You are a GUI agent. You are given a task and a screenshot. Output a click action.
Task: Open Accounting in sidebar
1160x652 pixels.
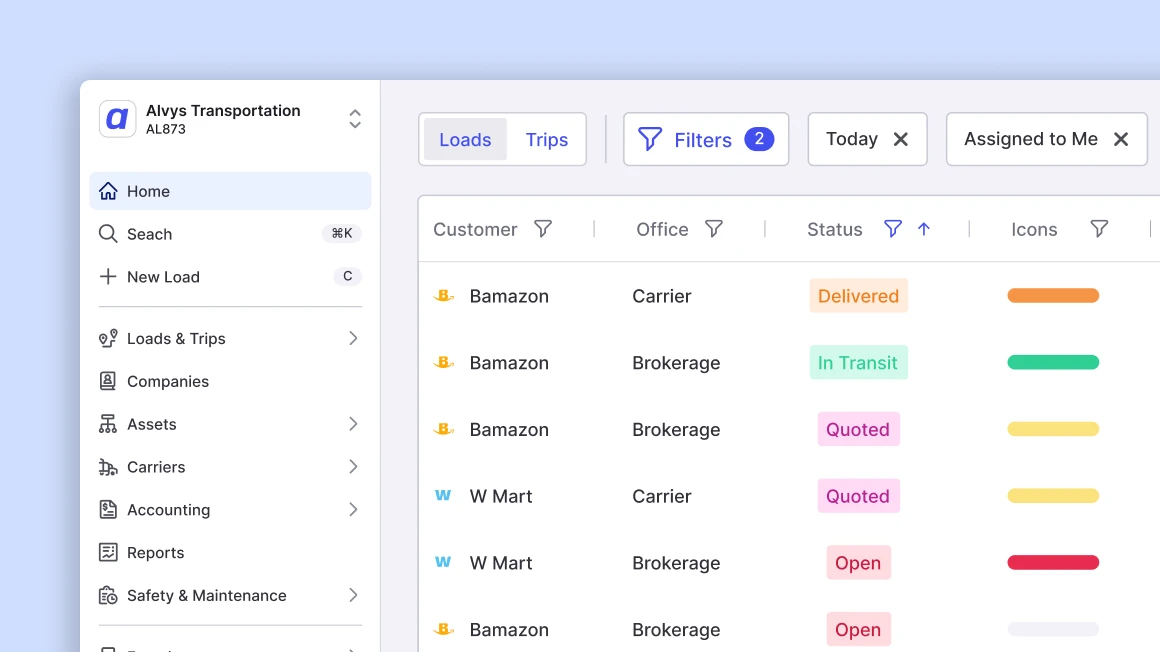[x=230, y=510]
